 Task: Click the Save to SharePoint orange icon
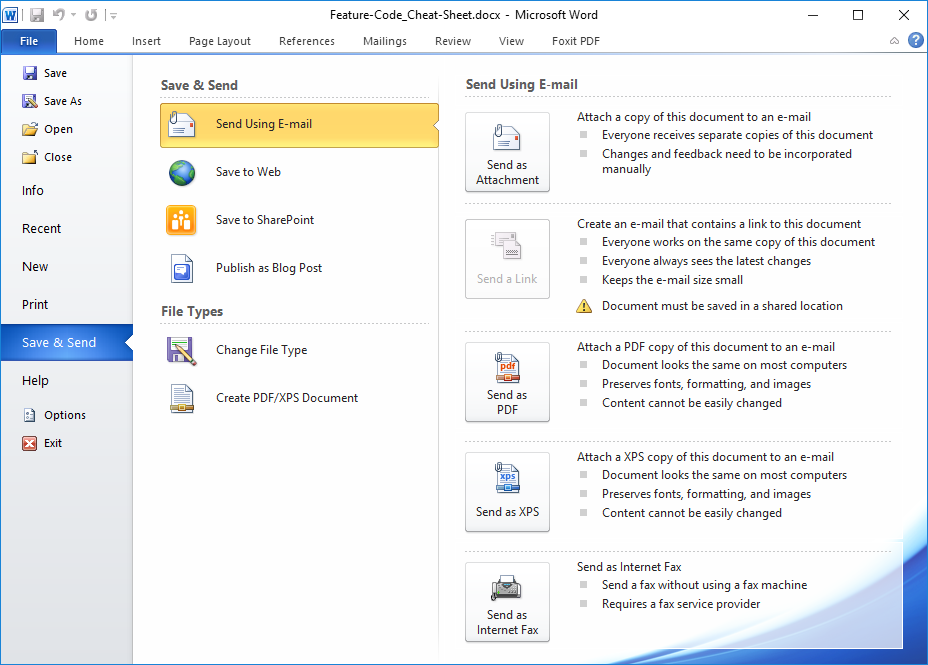(181, 220)
